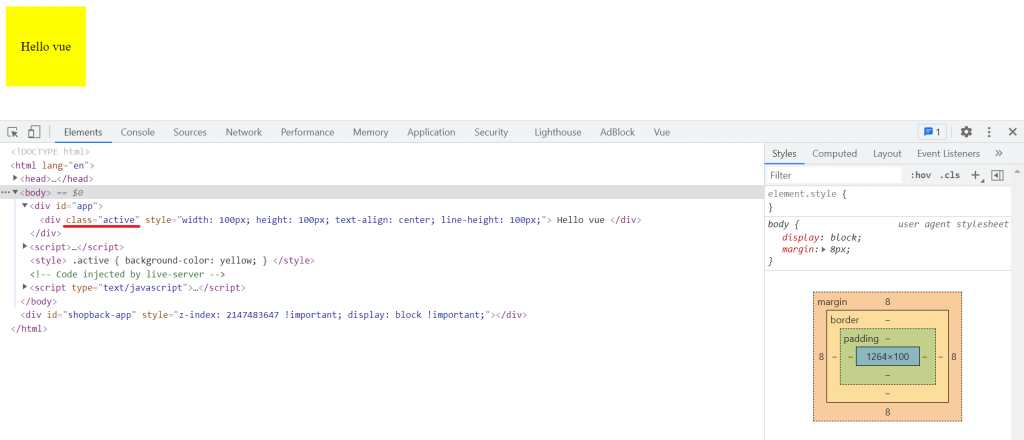The width and height of the screenshot is (1024, 440).
Task: Add a new style rule with plus icon
Action: coord(976,175)
